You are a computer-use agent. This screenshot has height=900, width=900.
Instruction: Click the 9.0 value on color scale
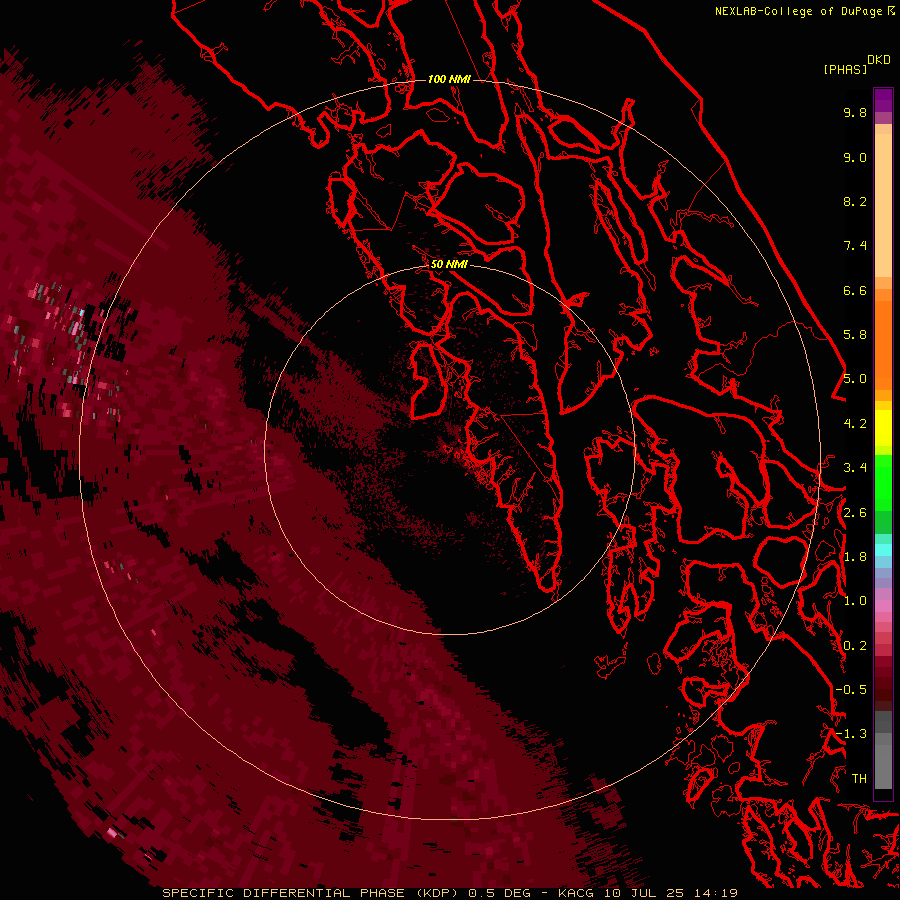pos(855,157)
